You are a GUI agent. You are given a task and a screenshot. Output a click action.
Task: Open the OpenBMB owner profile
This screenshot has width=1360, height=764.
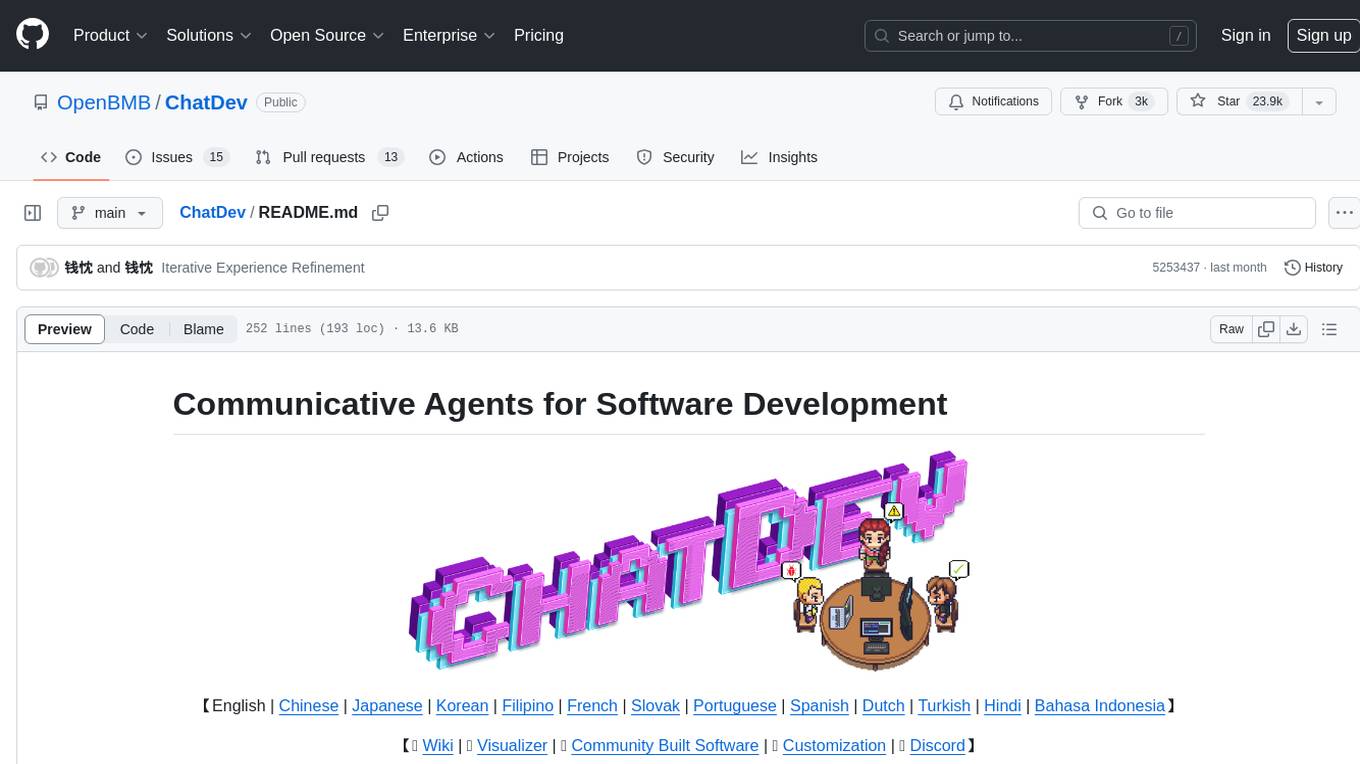click(x=104, y=102)
